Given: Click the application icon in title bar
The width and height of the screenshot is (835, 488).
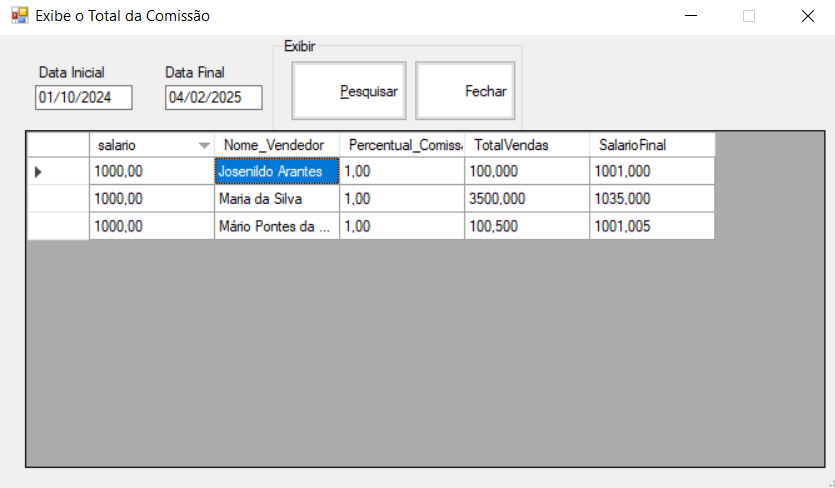Looking at the screenshot, I should tap(19, 16).
